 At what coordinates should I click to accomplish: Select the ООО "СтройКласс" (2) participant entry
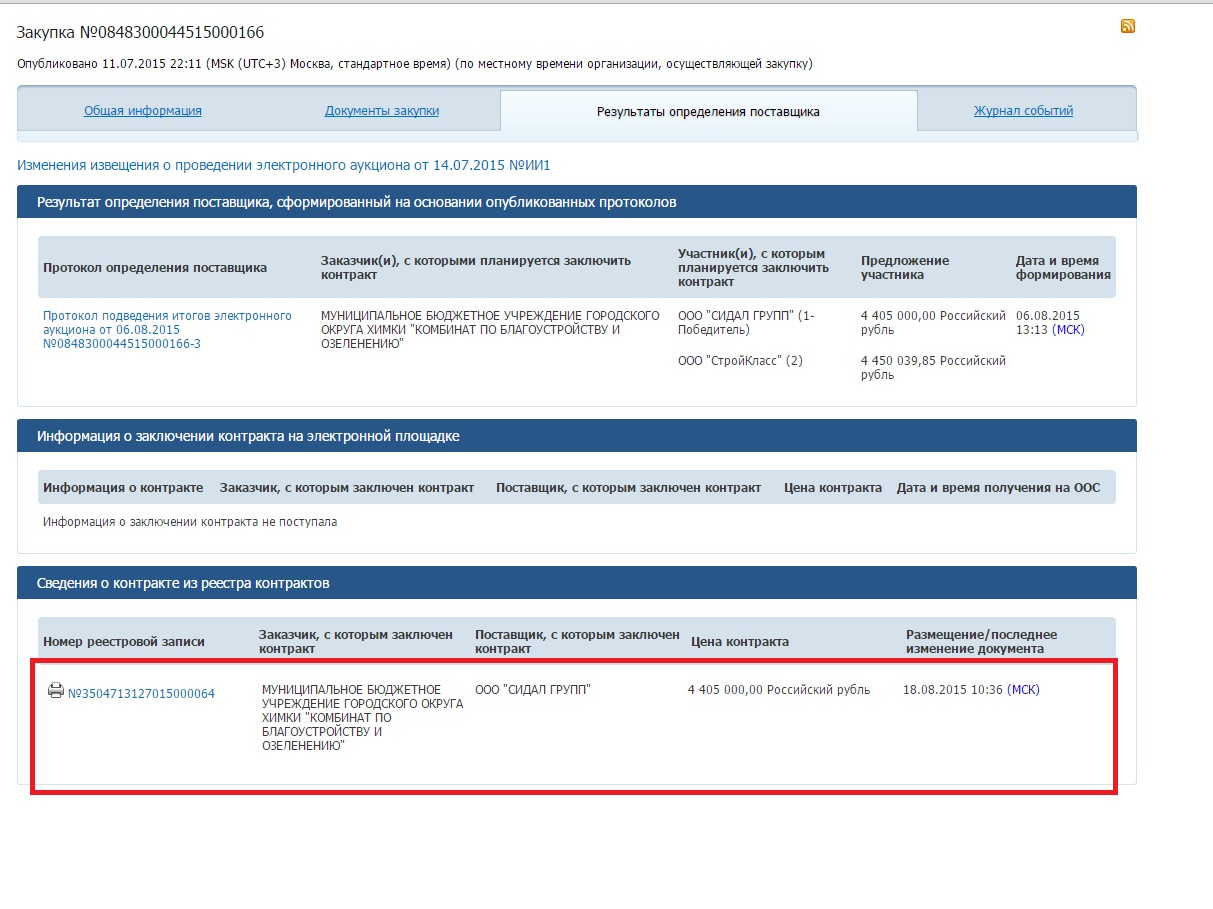740,360
